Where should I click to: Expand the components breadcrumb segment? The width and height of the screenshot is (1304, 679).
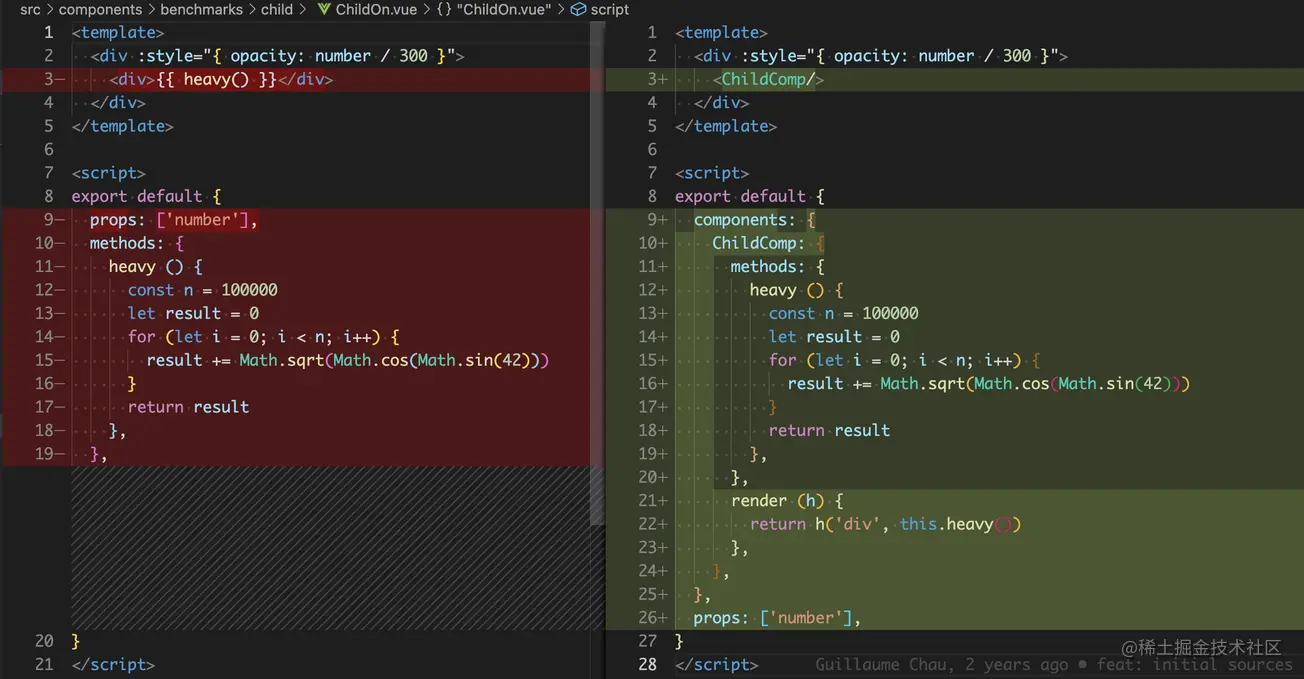pyautogui.click(x=100, y=9)
